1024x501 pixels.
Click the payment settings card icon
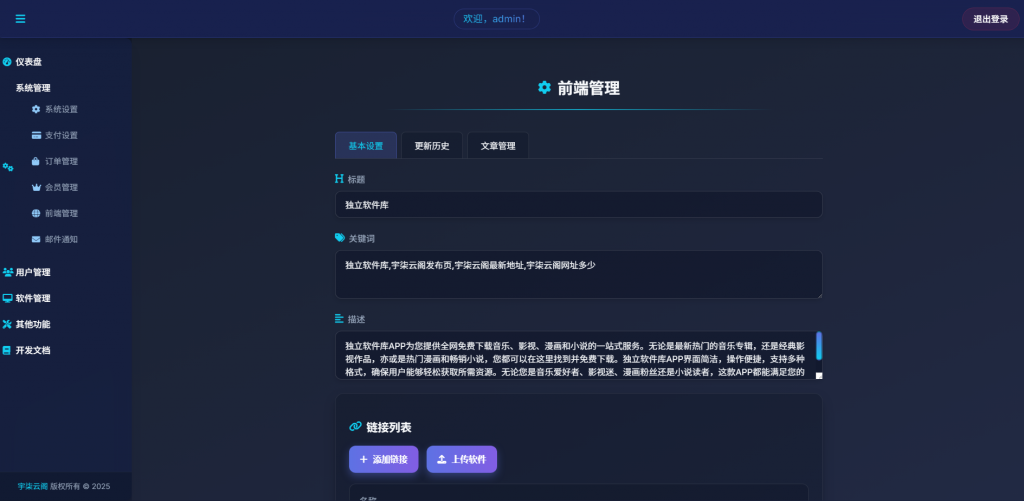pyautogui.click(x=36, y=135)
